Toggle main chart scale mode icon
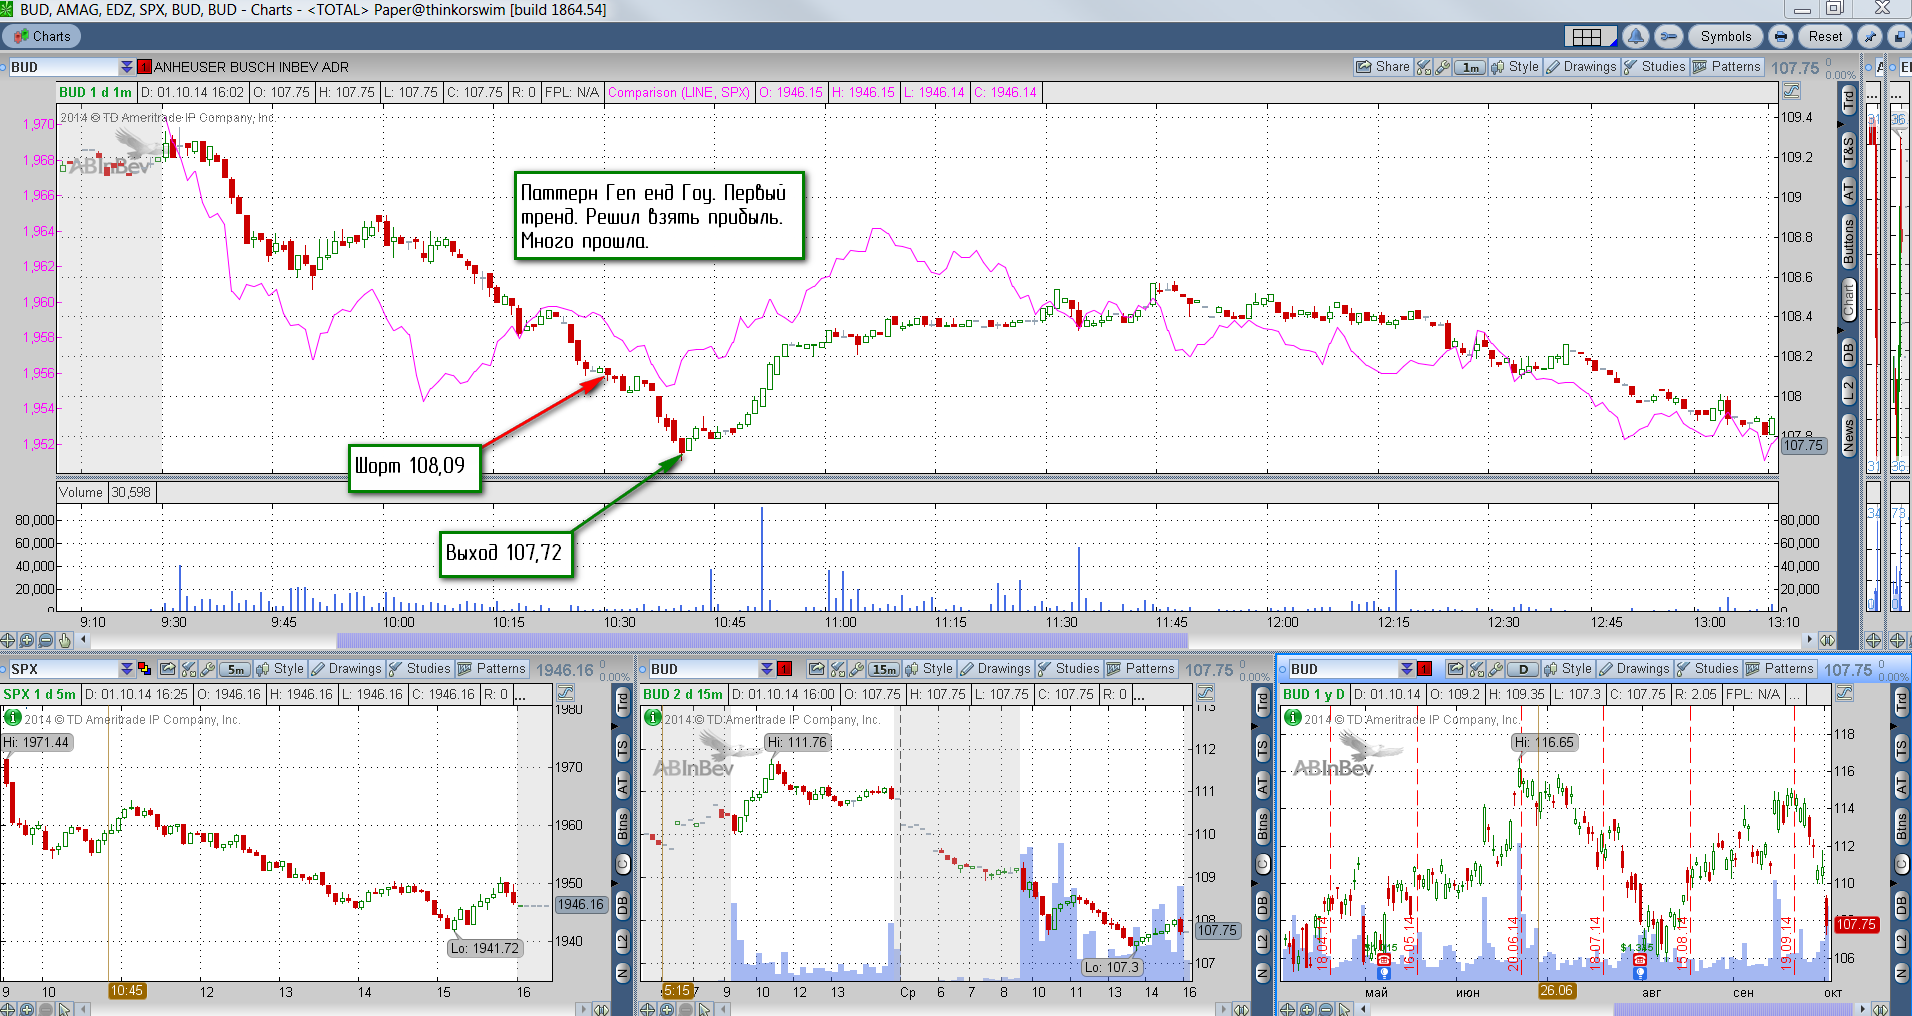 (x=1791, y=92)
